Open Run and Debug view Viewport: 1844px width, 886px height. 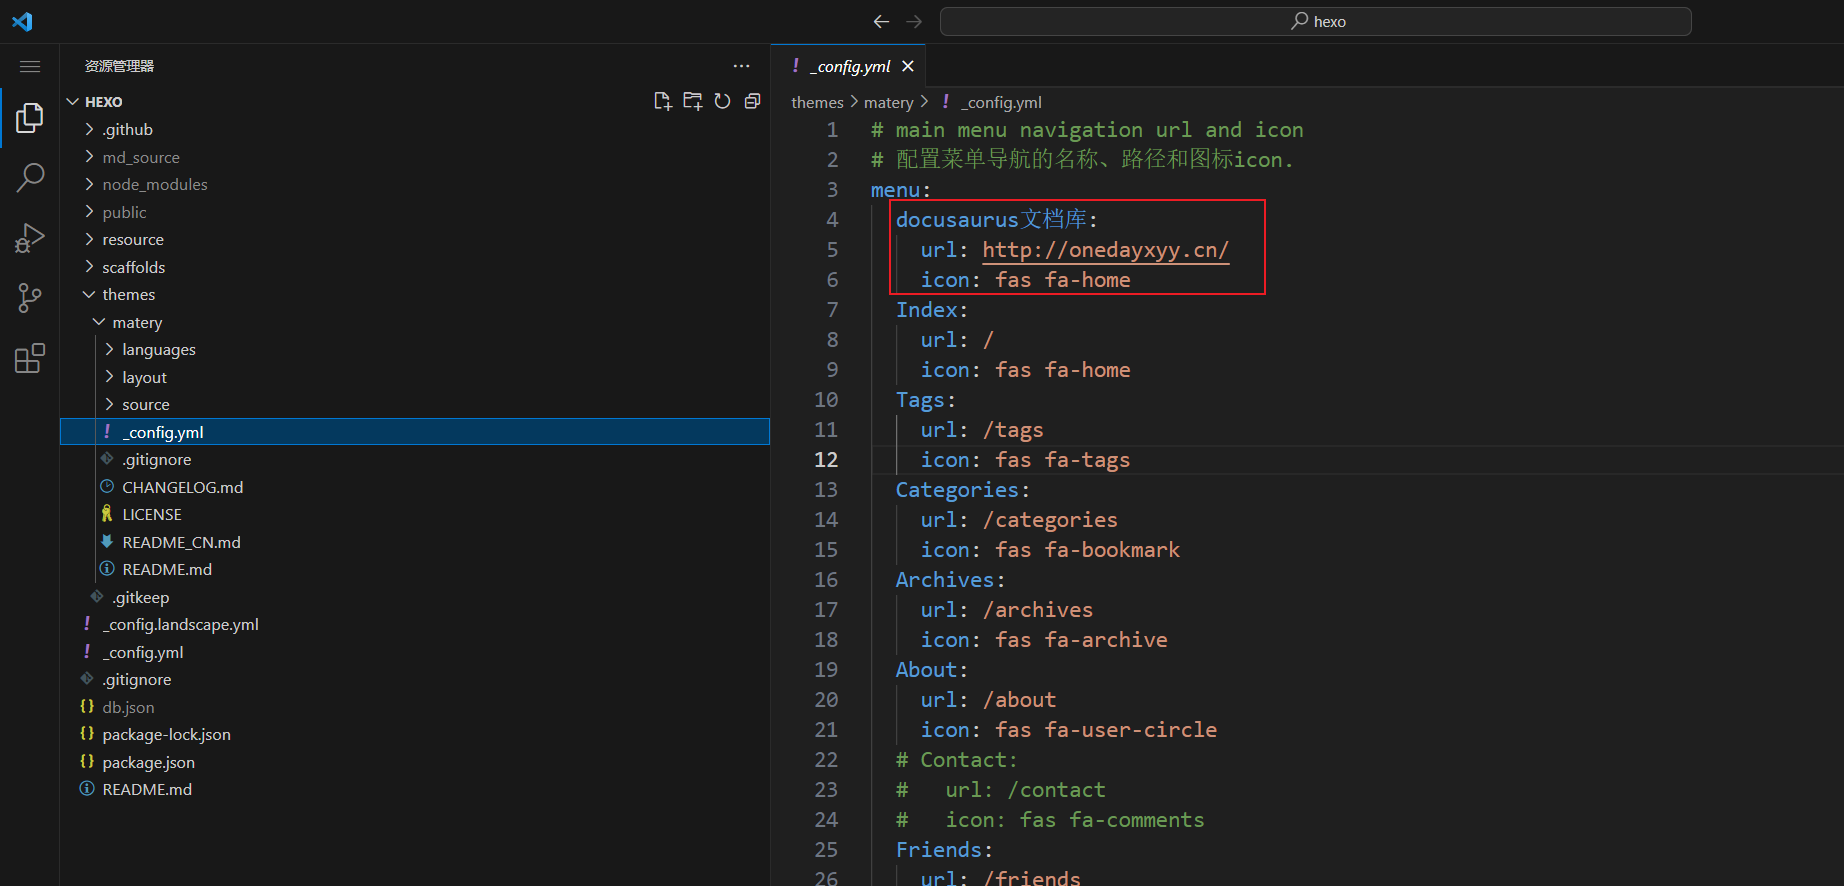pyautogui.click(x=30, y=238)
